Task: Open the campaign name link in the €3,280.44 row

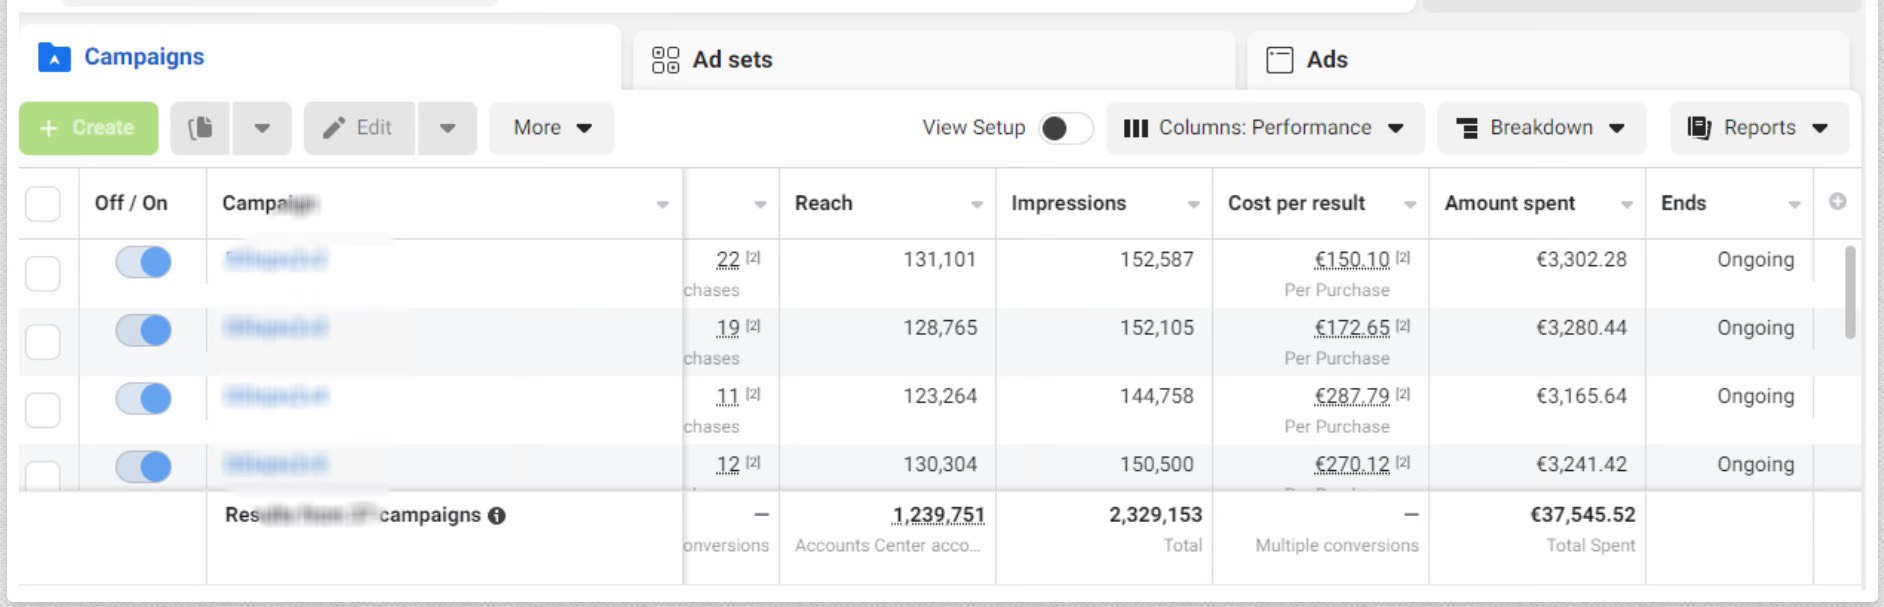Action: (x=275, y=328)
